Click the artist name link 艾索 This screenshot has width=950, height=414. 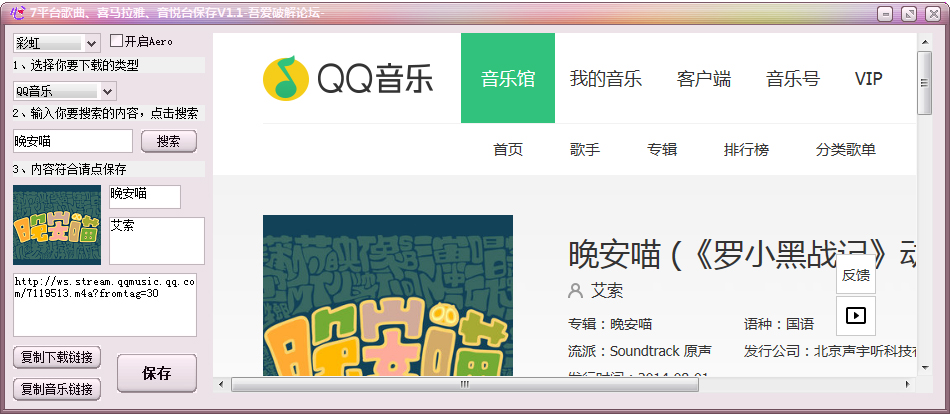pos(606,291)
